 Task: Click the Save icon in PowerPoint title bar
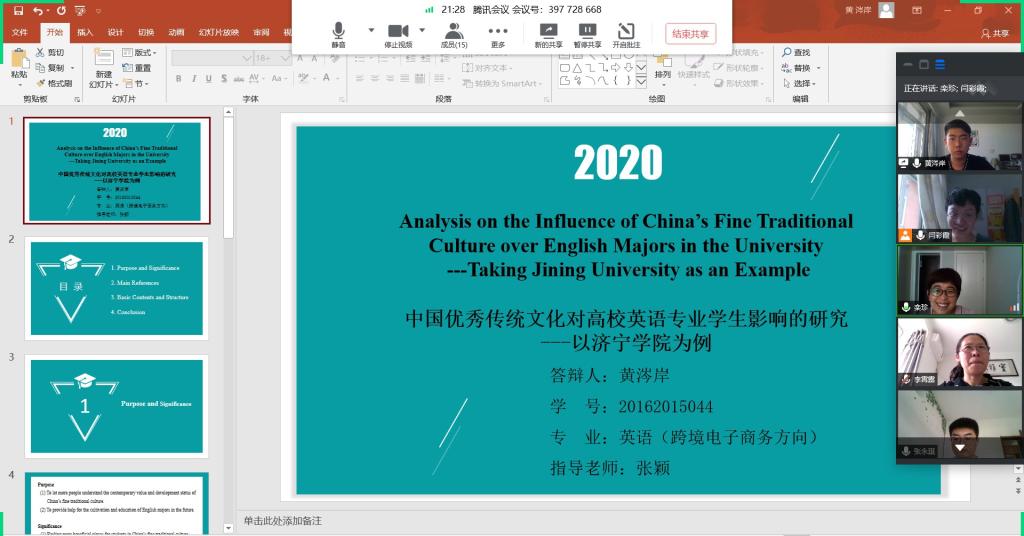click(18, 10)
